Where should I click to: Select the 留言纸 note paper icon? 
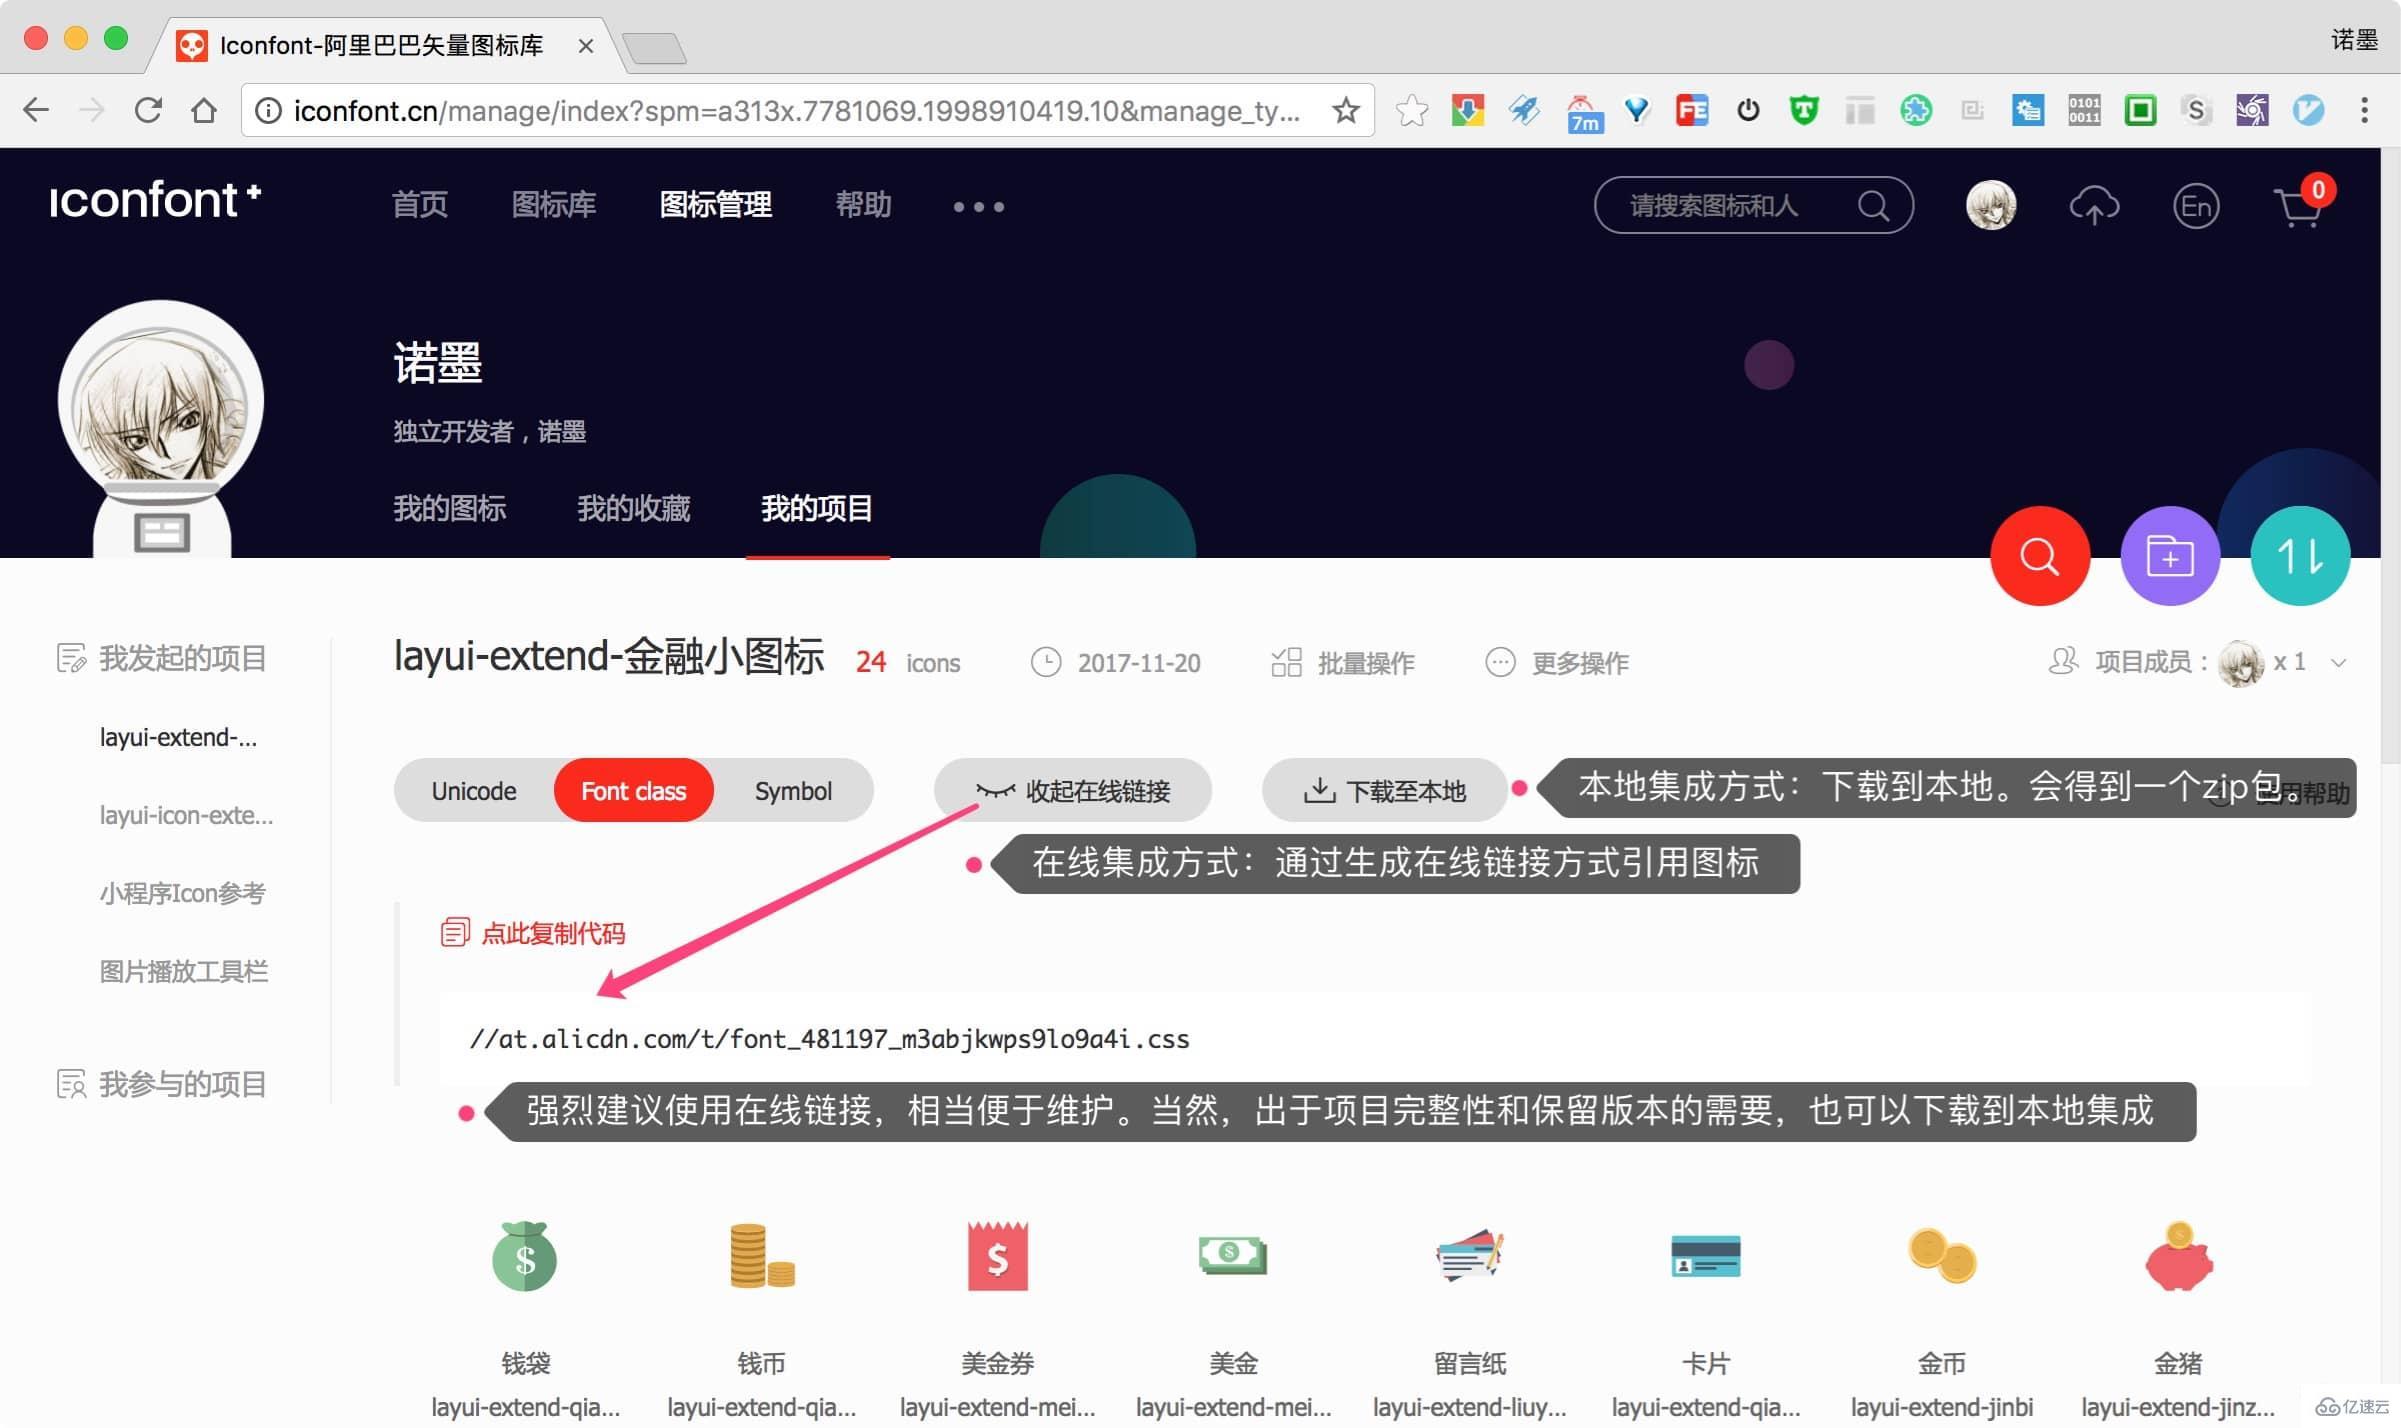pos(1470,1256)
